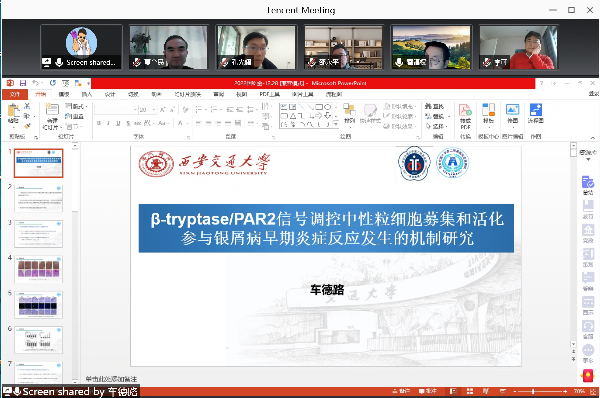Click the red envelope icon on right sidebar
This screenshot has height=398, width=600.
588,376
